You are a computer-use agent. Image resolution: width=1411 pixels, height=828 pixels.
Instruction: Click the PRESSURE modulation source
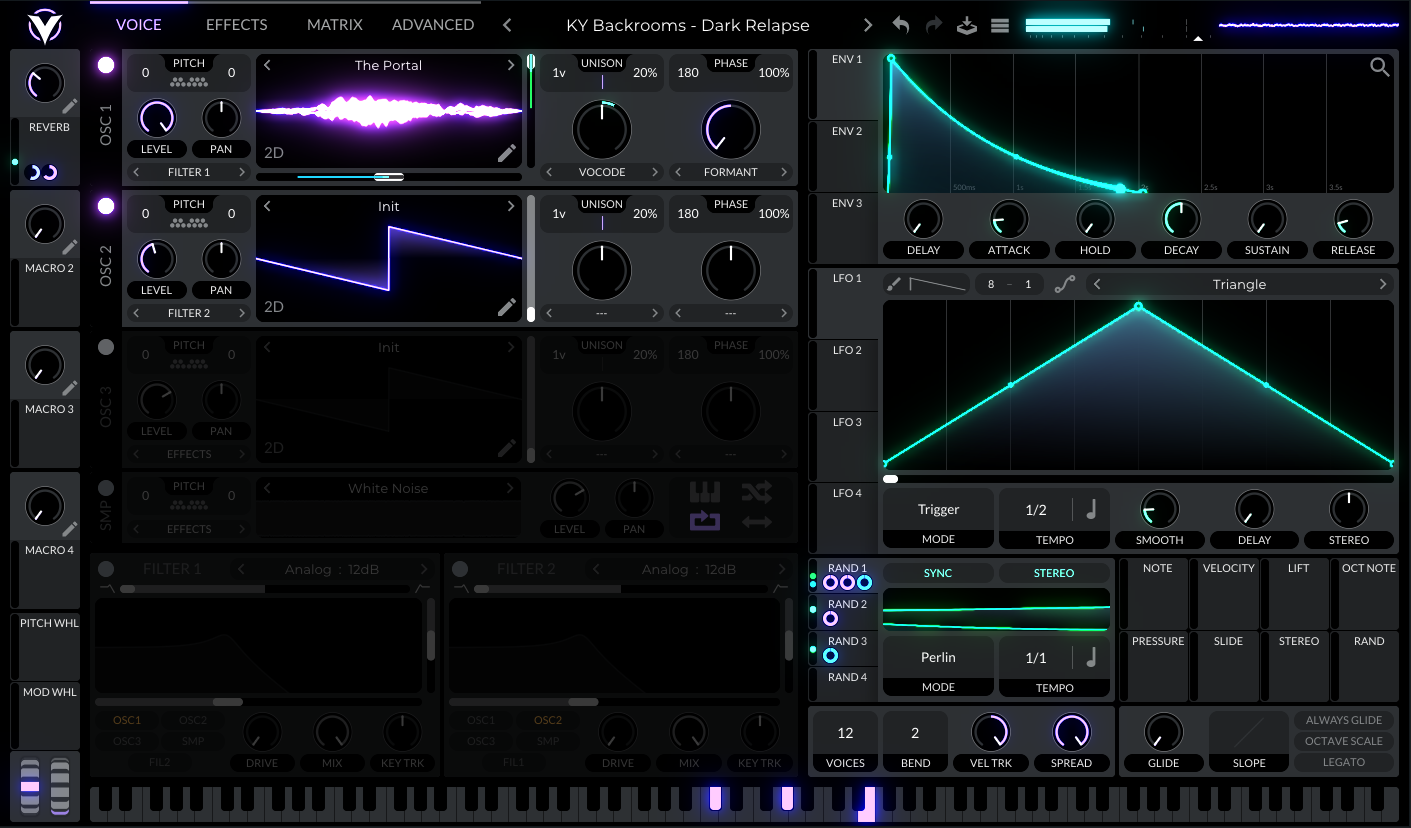pos(1158,666)
